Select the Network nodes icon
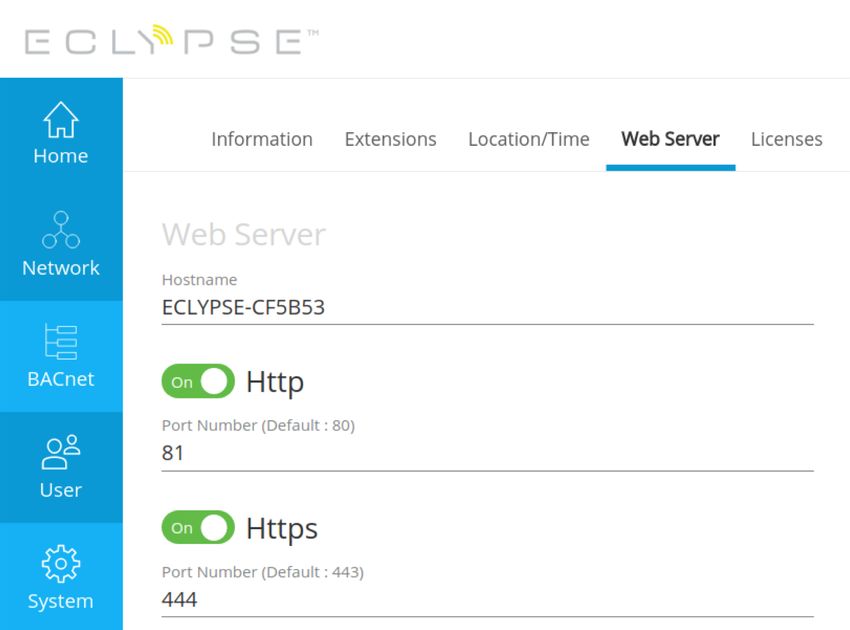850x630 pixels. pyautogui.click(x=61, y=230)
